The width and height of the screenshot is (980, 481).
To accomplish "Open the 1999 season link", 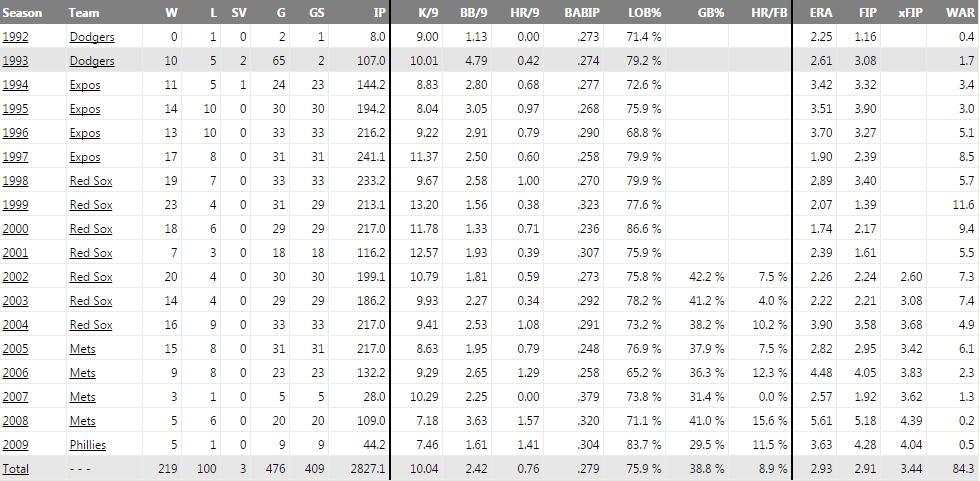I will (x=15, y=205).
